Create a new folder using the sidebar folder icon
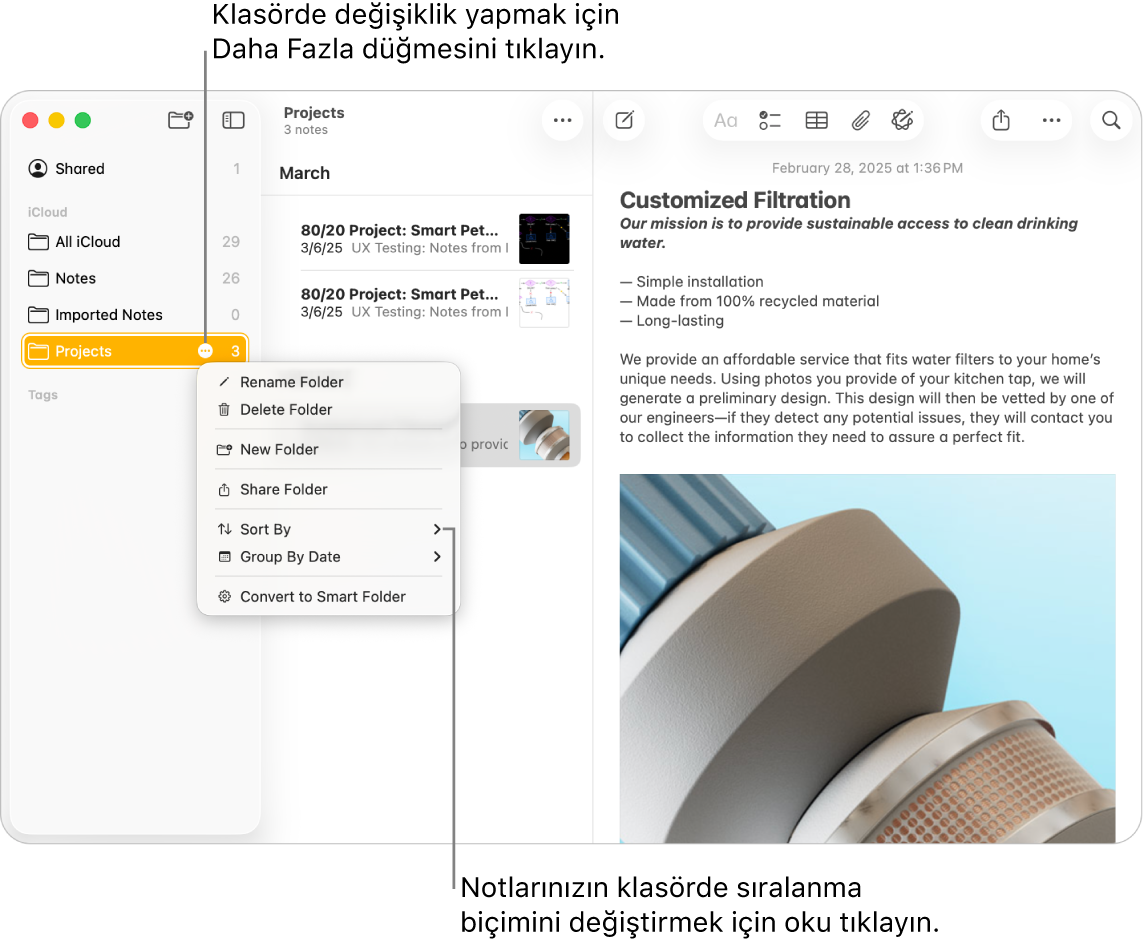 [x=180, y=119]
